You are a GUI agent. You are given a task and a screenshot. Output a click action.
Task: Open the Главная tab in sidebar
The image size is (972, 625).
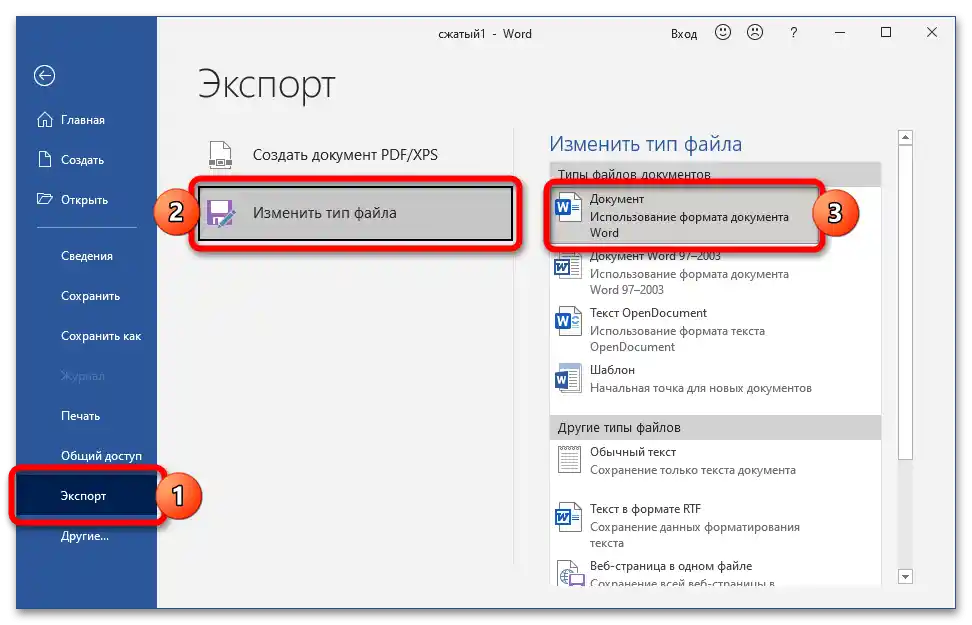tap(86, 120)
